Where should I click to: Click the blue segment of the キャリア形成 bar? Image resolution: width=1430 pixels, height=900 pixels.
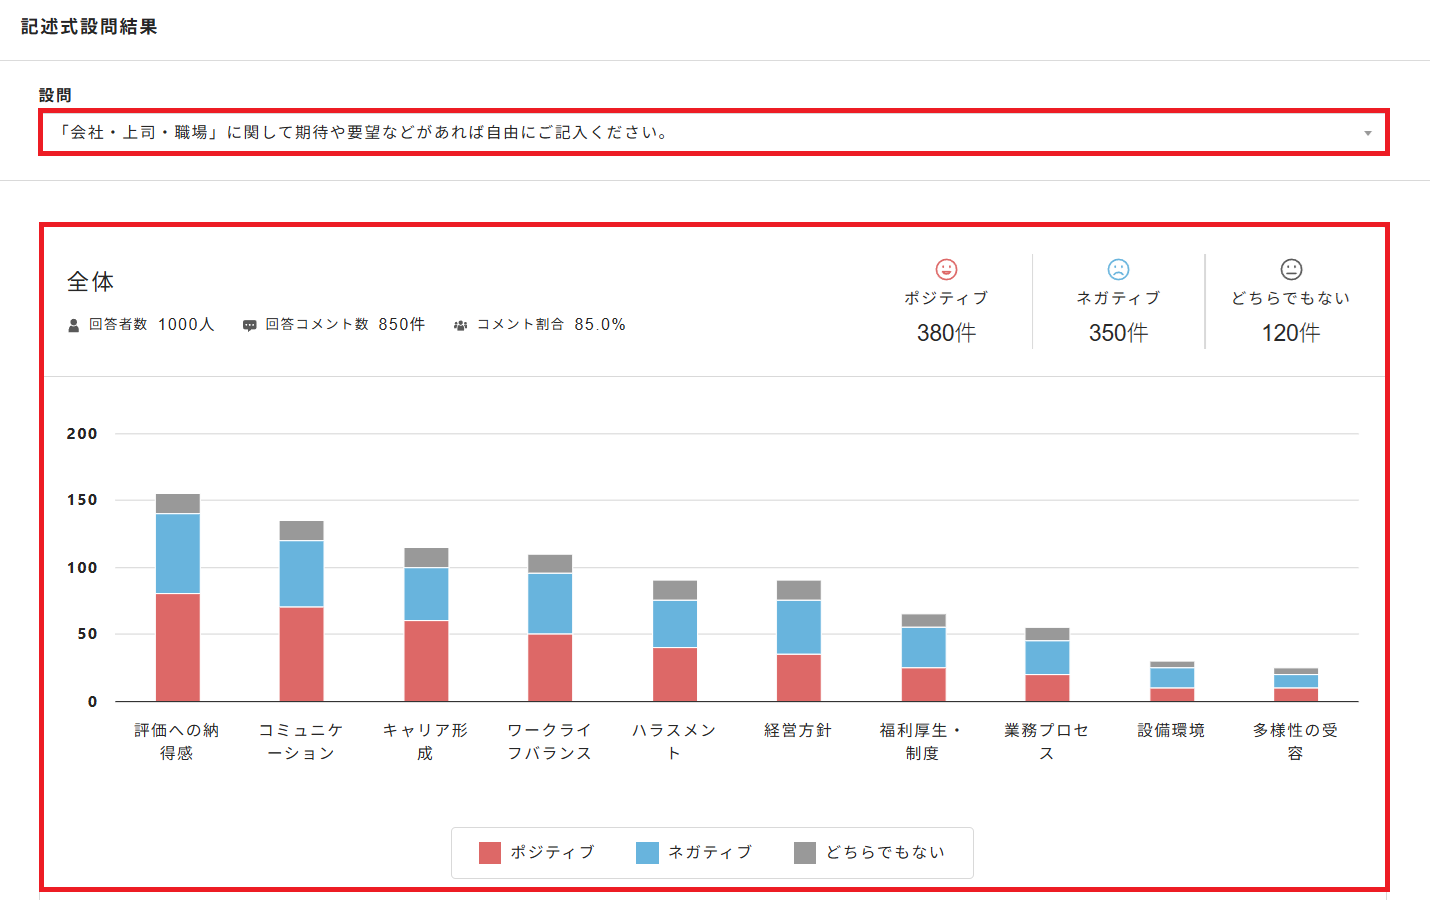click(x=426, y=594)
